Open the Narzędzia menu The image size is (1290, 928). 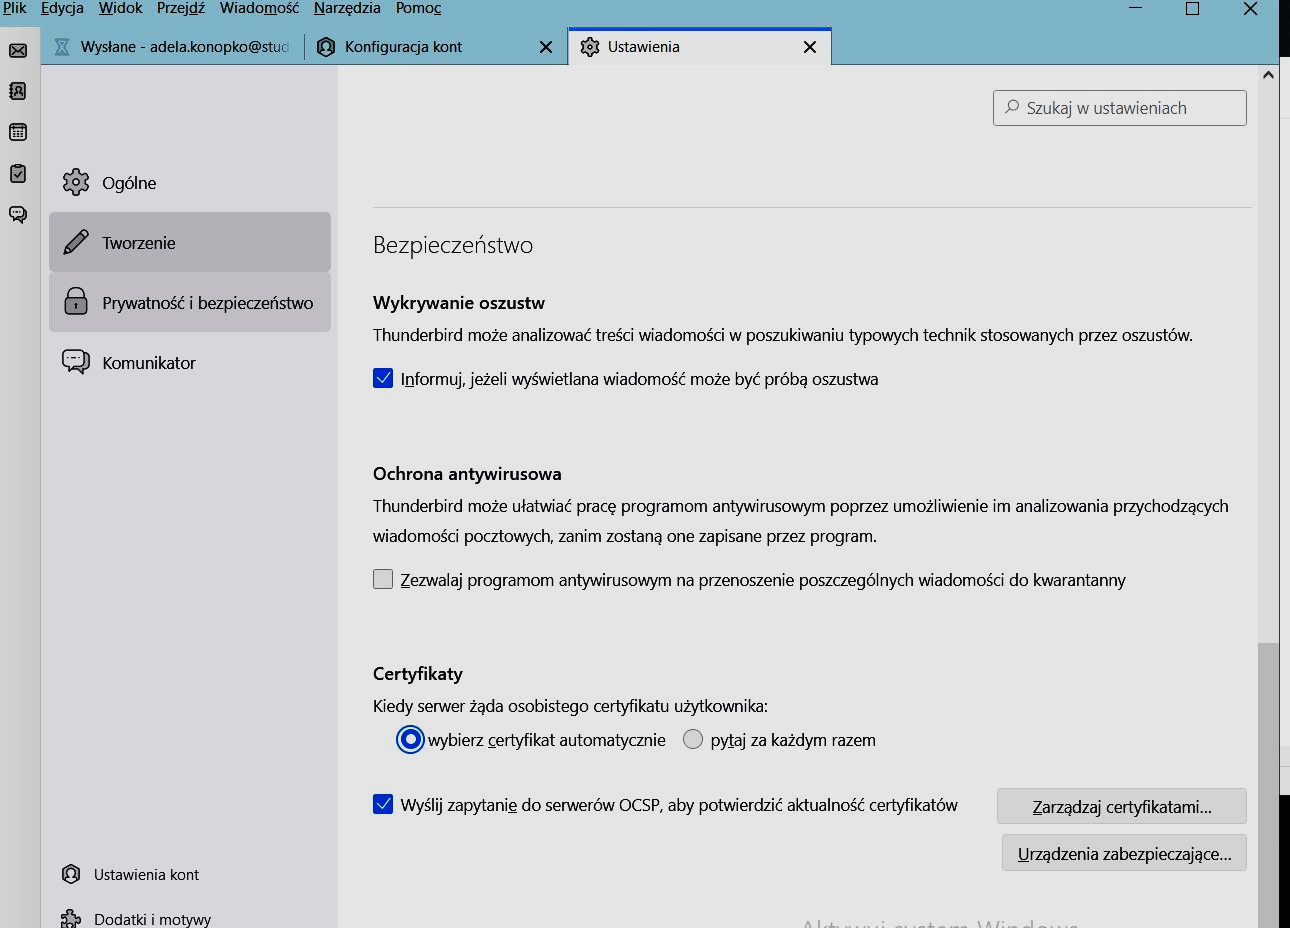[346, 8]
